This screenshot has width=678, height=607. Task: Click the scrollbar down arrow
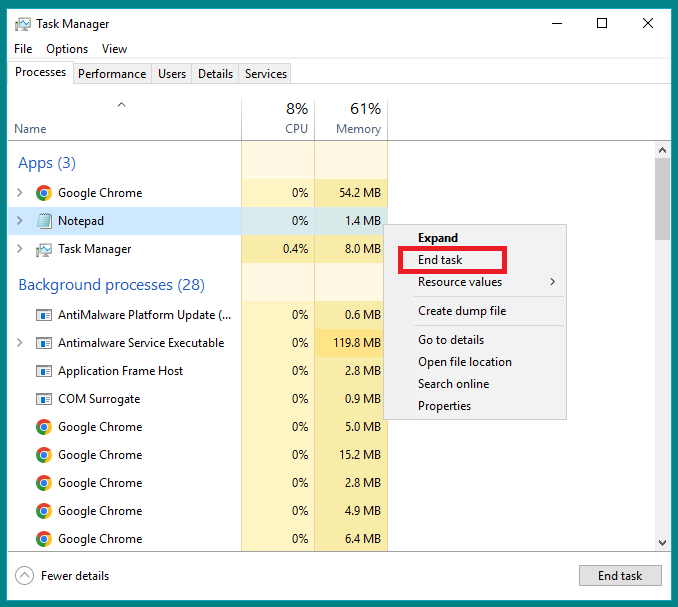(x=662, y=543)
